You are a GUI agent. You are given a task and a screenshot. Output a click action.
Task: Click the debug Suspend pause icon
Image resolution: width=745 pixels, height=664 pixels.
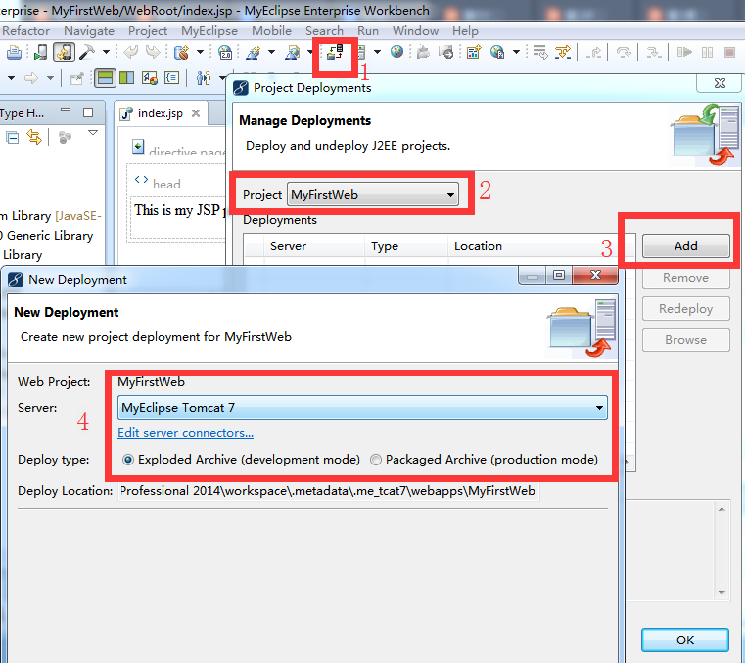coord(707,52)
